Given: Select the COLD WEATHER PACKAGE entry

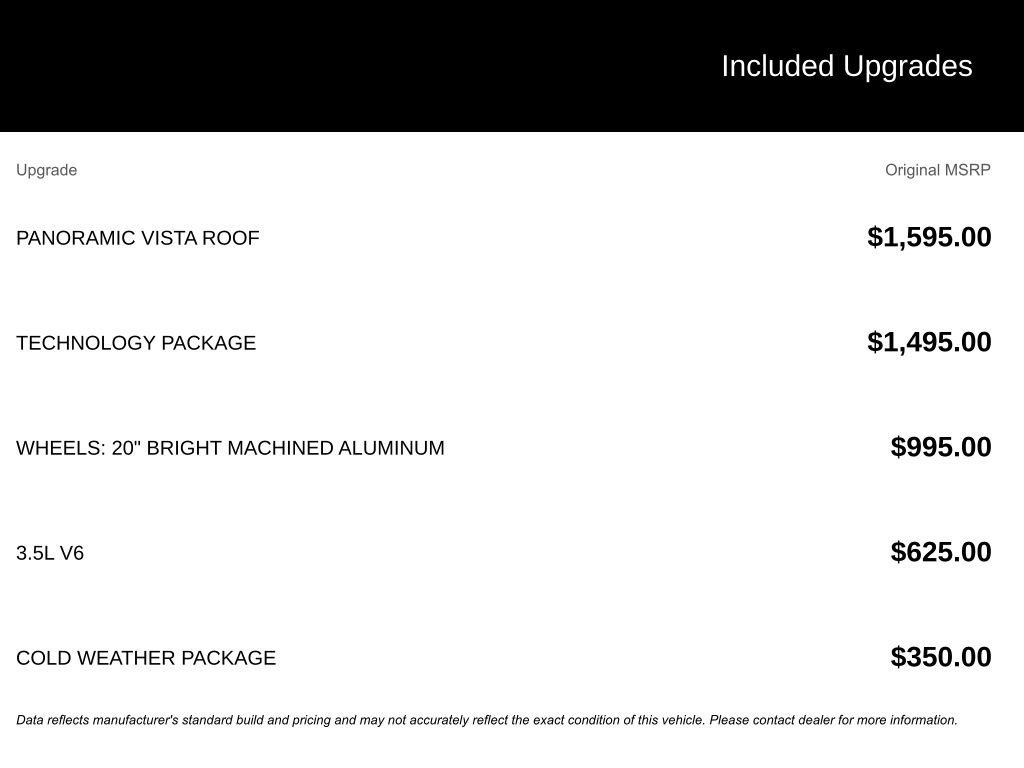Looking at the screenshot, I should 146,658.
